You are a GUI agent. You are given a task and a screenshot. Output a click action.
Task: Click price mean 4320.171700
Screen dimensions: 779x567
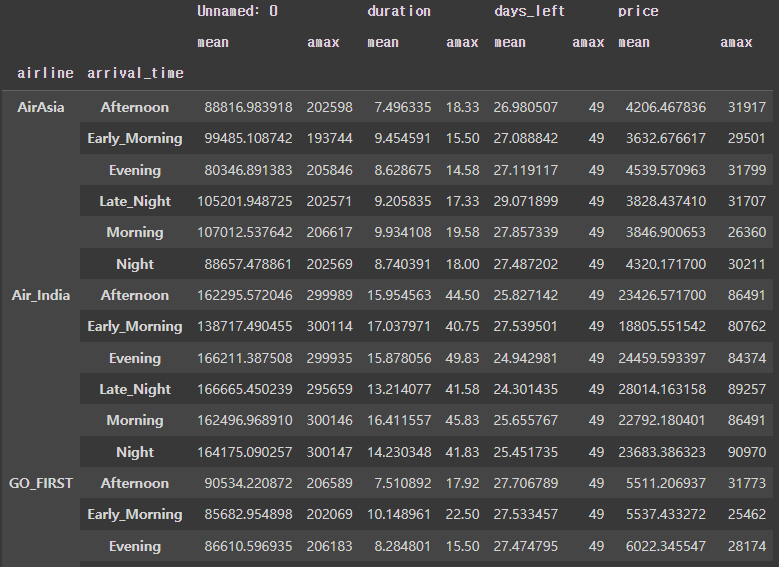click(666, 264)
